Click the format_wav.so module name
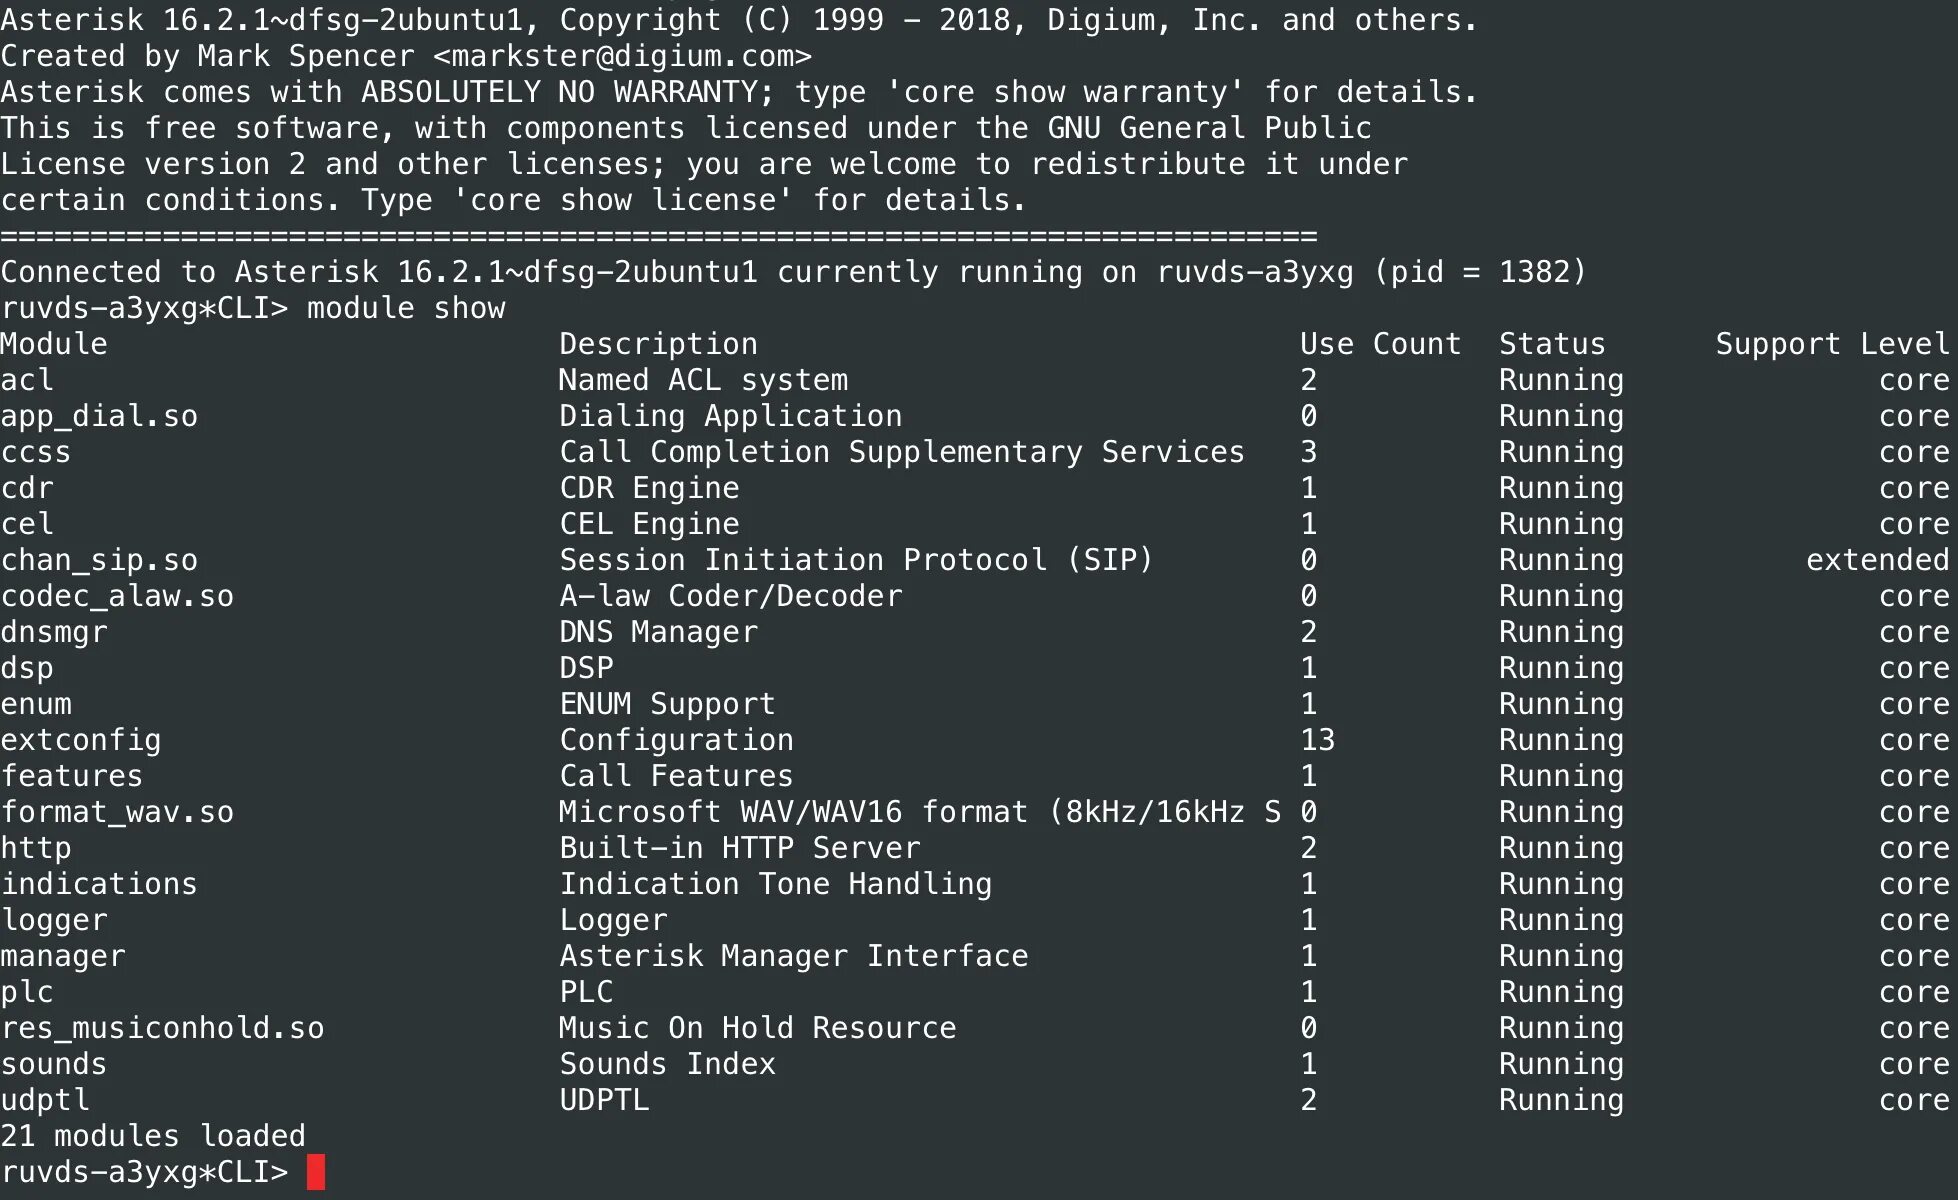 coord(117,812)
